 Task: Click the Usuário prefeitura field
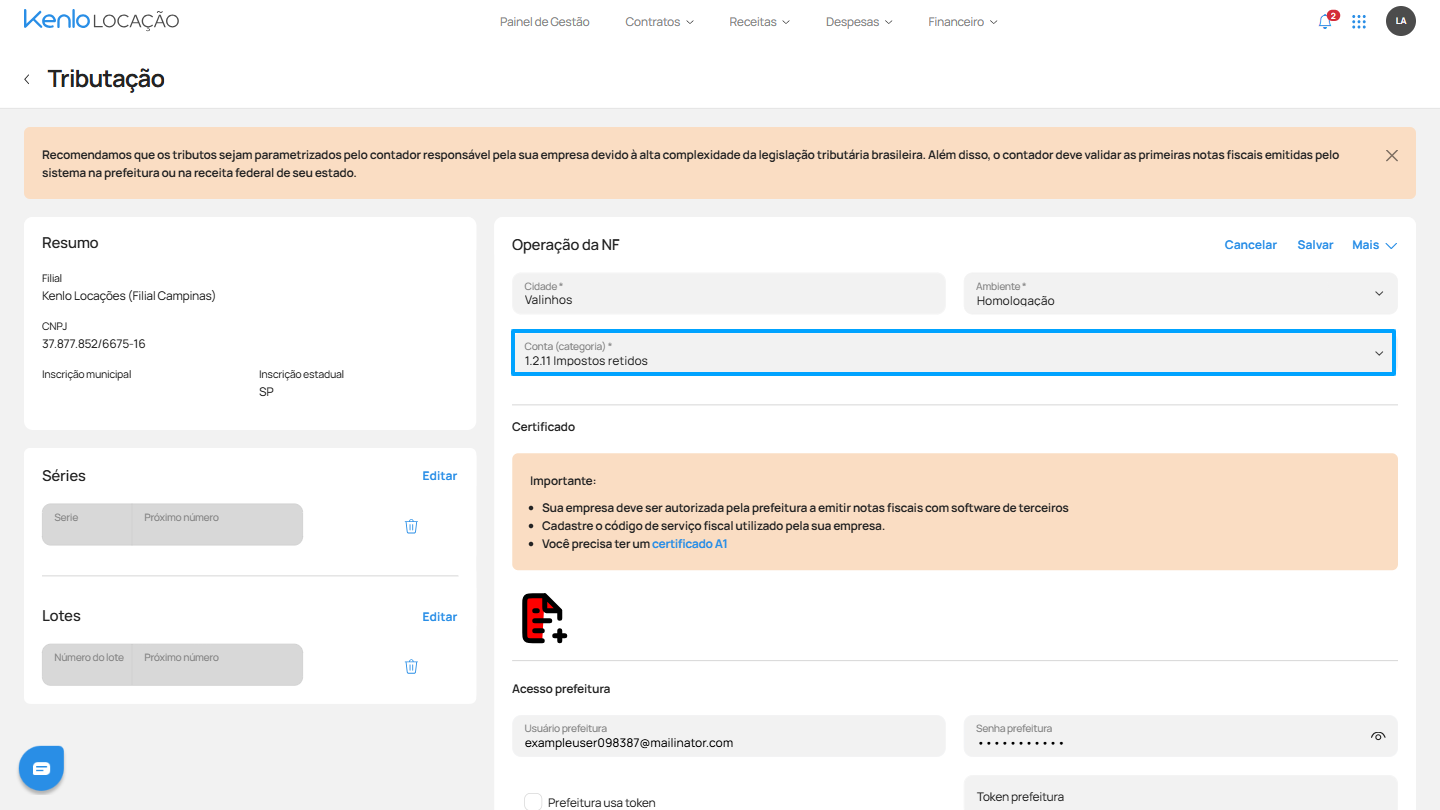728,736
